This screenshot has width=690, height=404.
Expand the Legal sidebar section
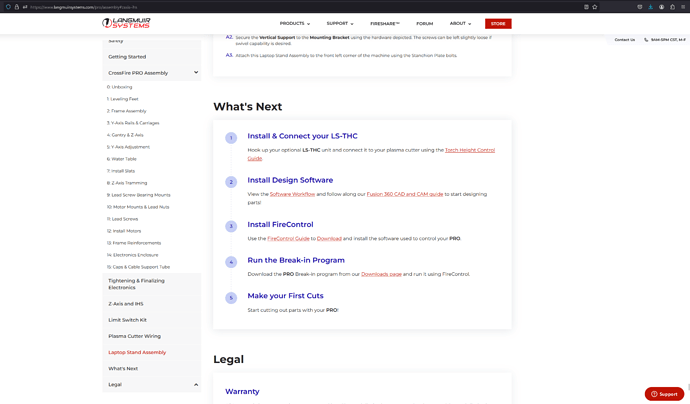point(196,385)
